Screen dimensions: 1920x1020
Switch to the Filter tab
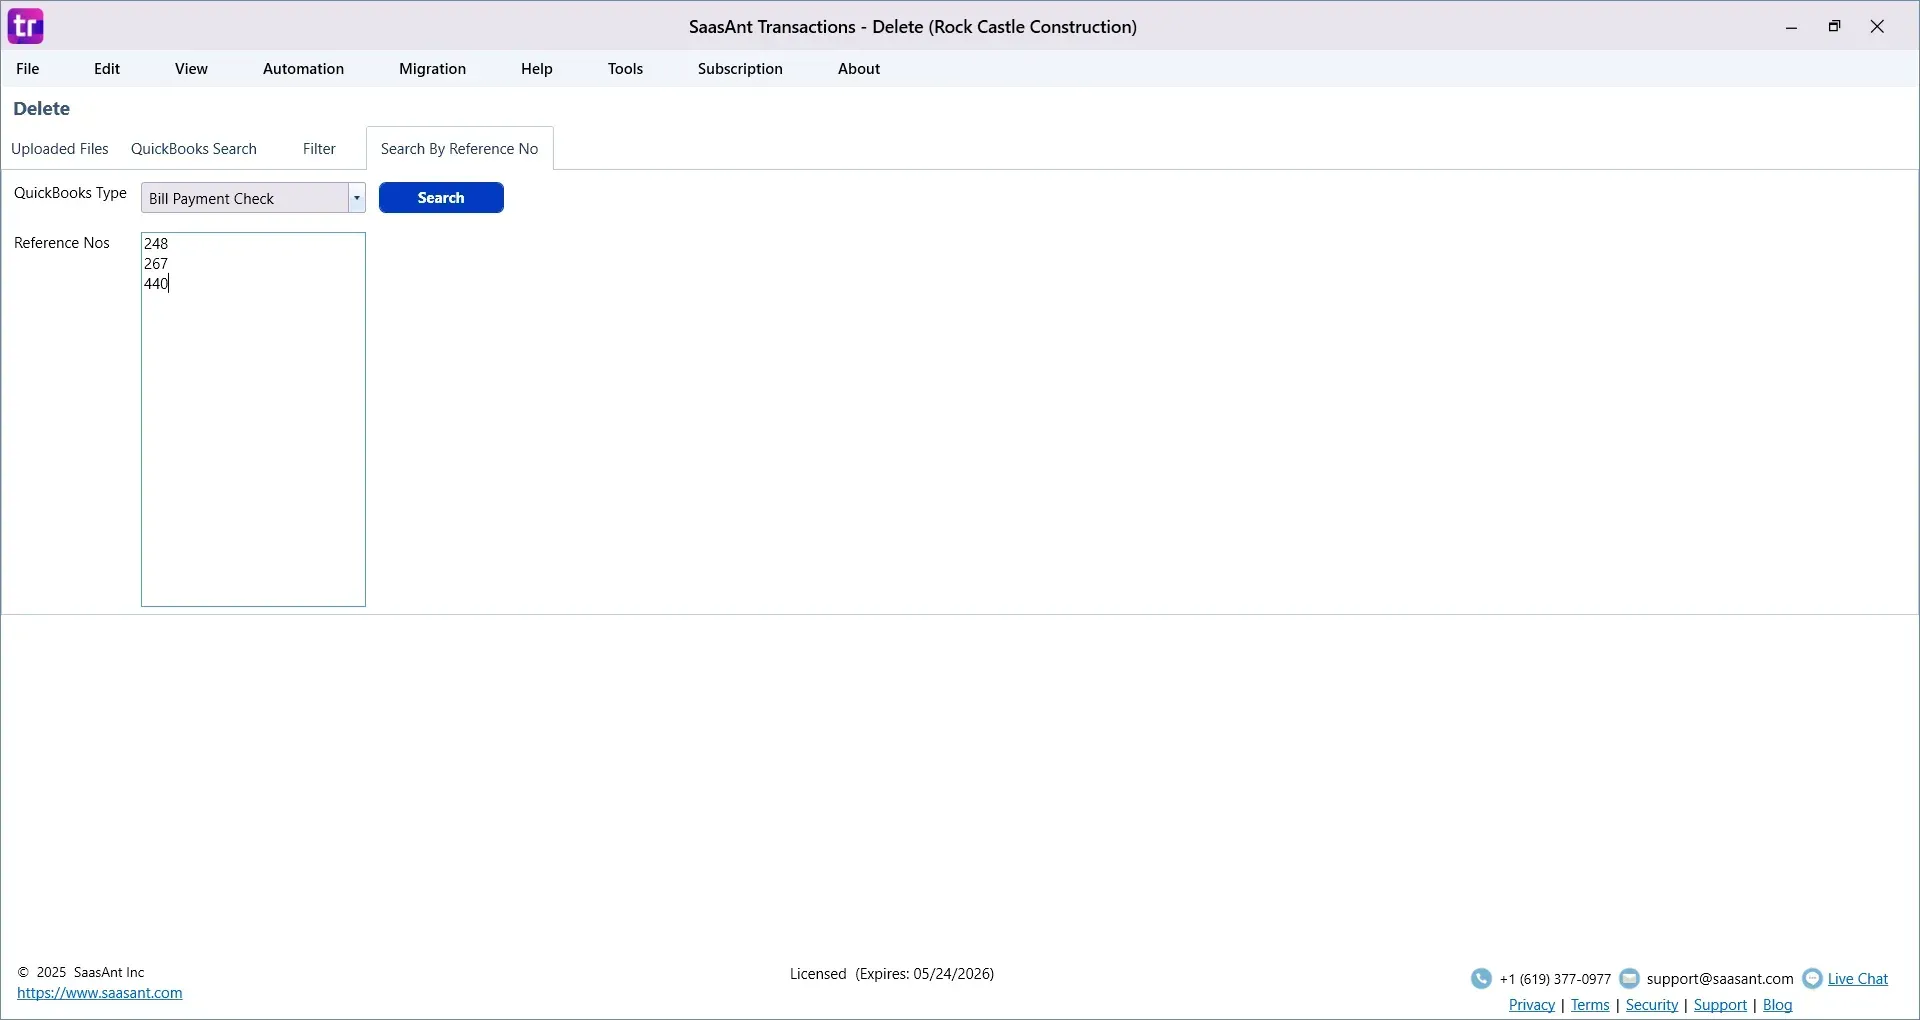[320, 149]
